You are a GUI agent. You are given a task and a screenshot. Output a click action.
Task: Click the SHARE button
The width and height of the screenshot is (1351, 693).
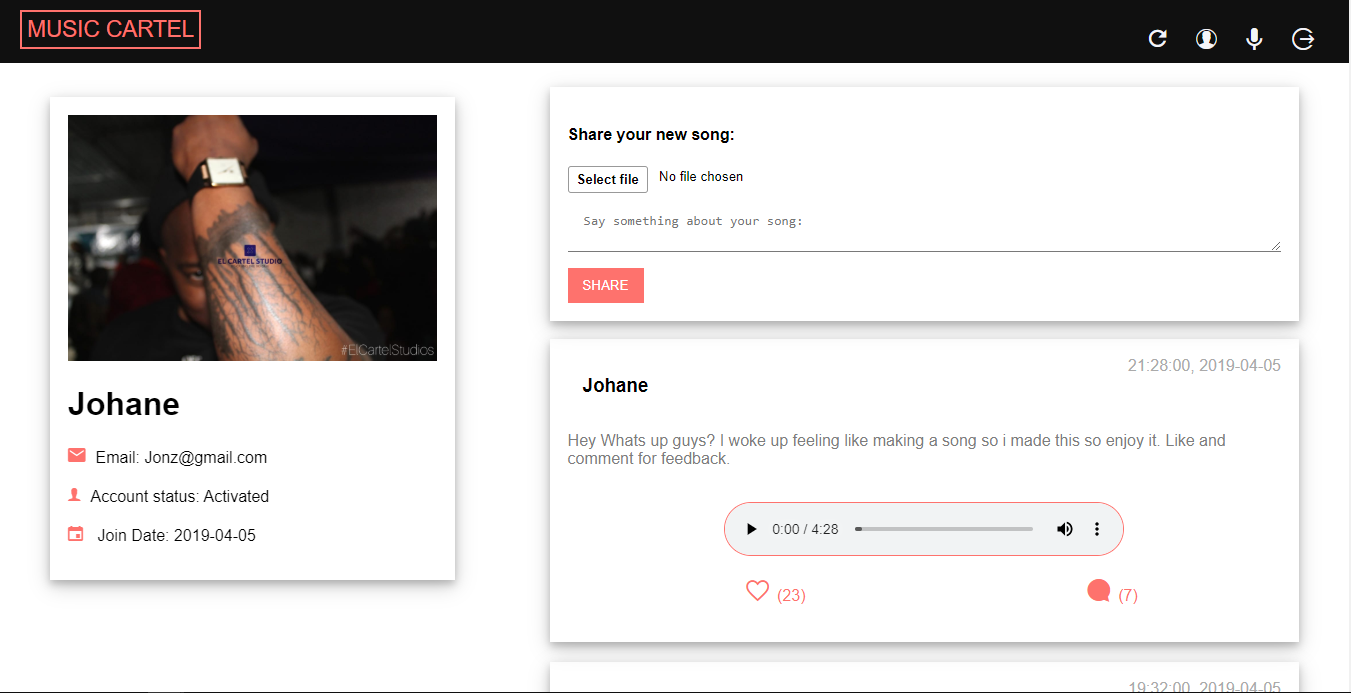606,285
